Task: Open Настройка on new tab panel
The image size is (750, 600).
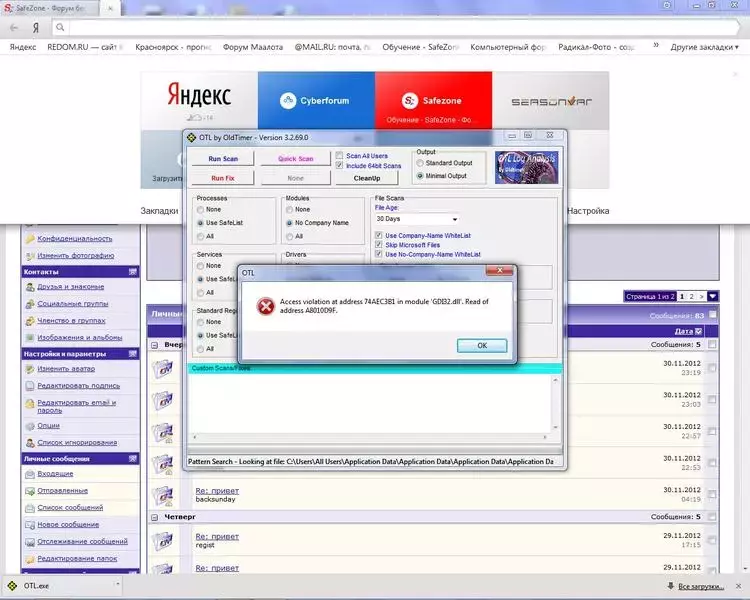Action: (588, 211)
